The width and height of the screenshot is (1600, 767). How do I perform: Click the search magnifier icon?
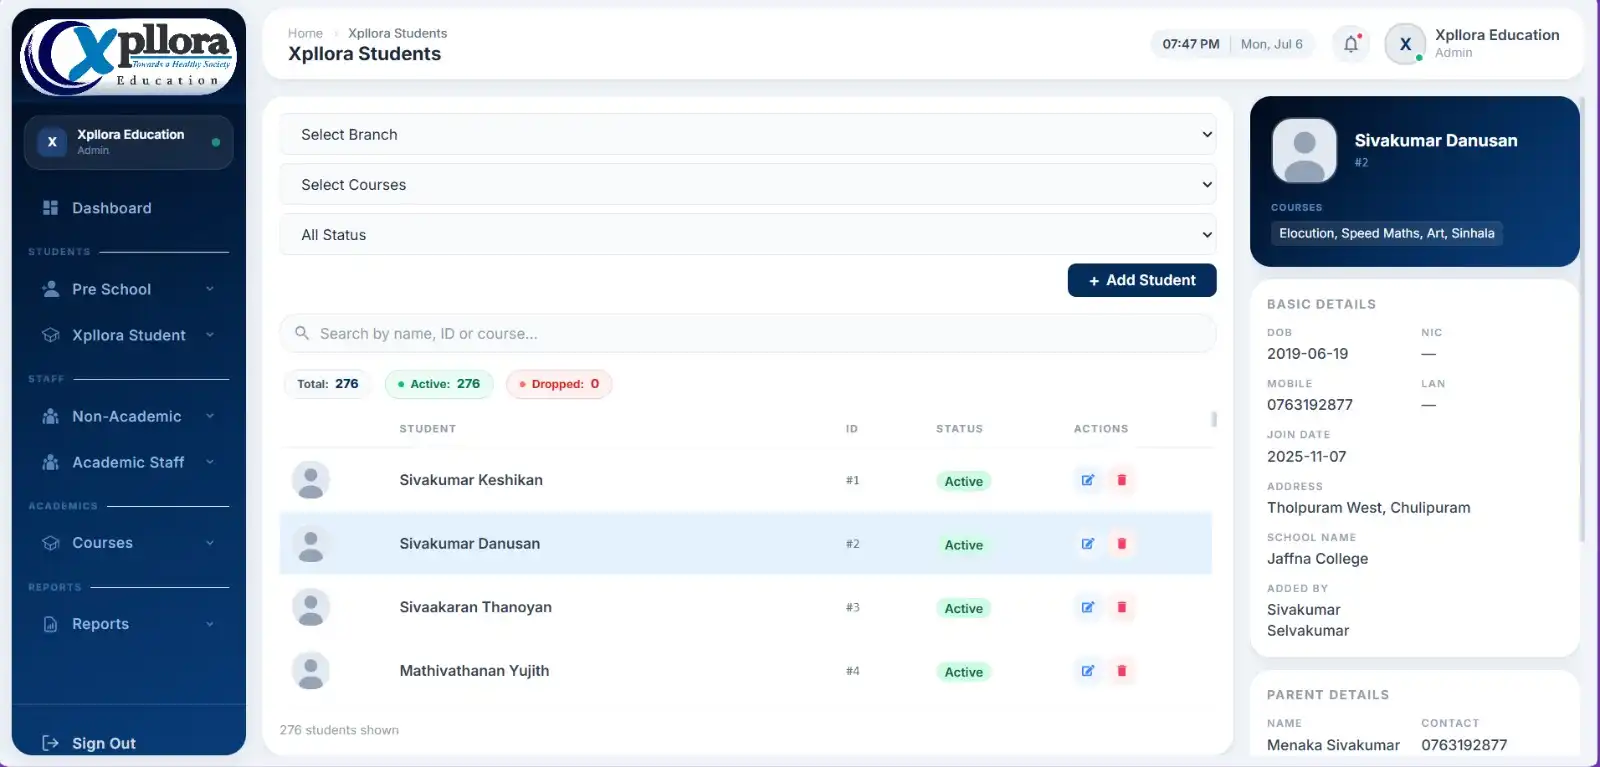tap(302, 333)
